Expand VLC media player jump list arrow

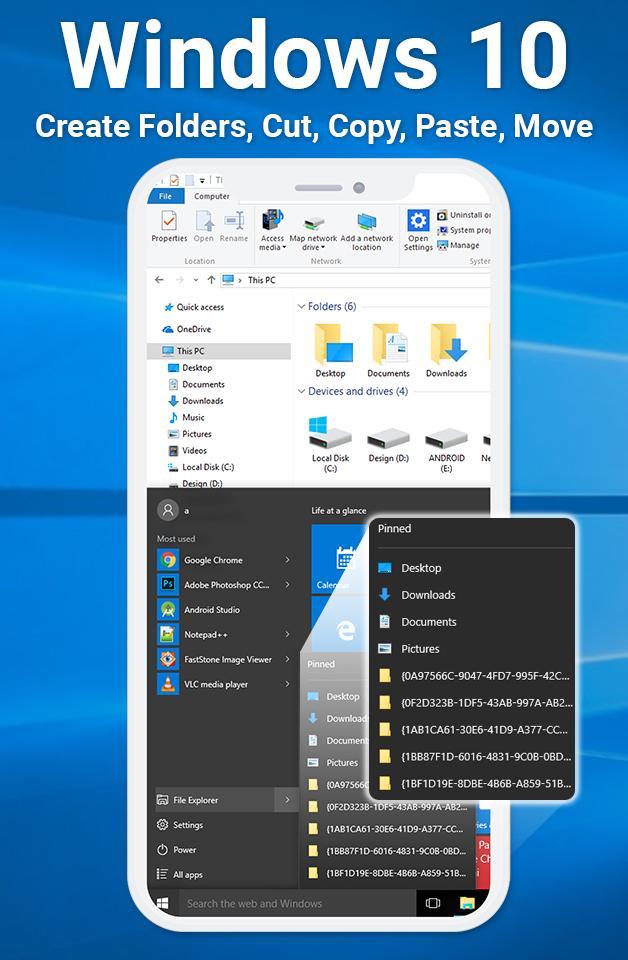[x=287, y=684]
